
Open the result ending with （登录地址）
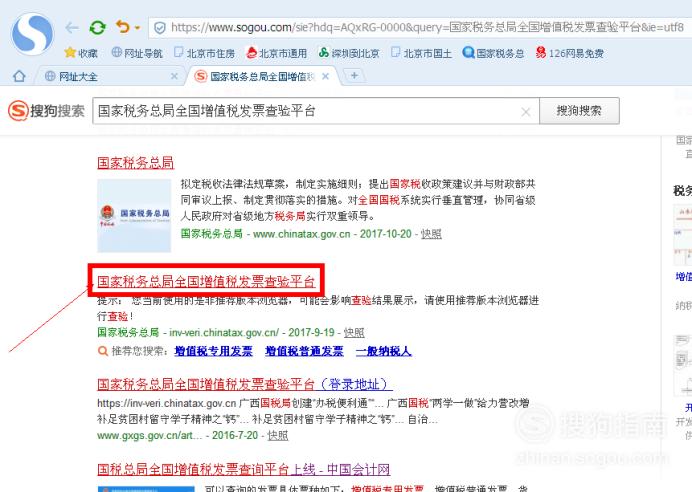click(x=245, y=384)
